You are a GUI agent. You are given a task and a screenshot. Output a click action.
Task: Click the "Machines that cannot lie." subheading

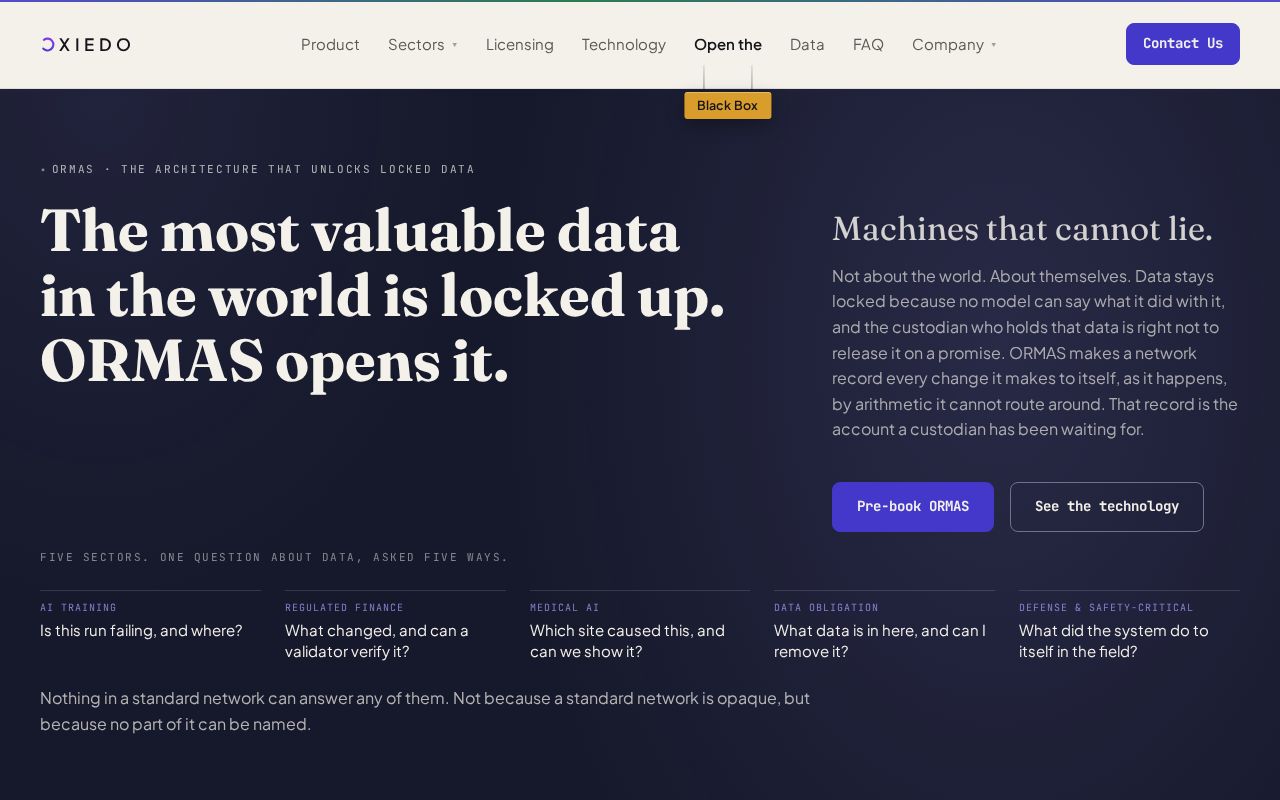pos(1022,229)
